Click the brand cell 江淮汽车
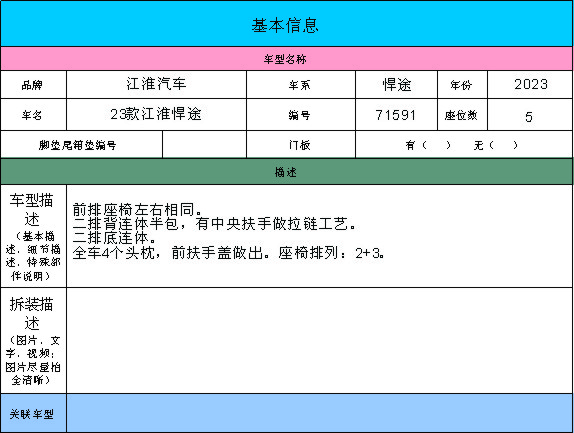 tap(156, 85)
